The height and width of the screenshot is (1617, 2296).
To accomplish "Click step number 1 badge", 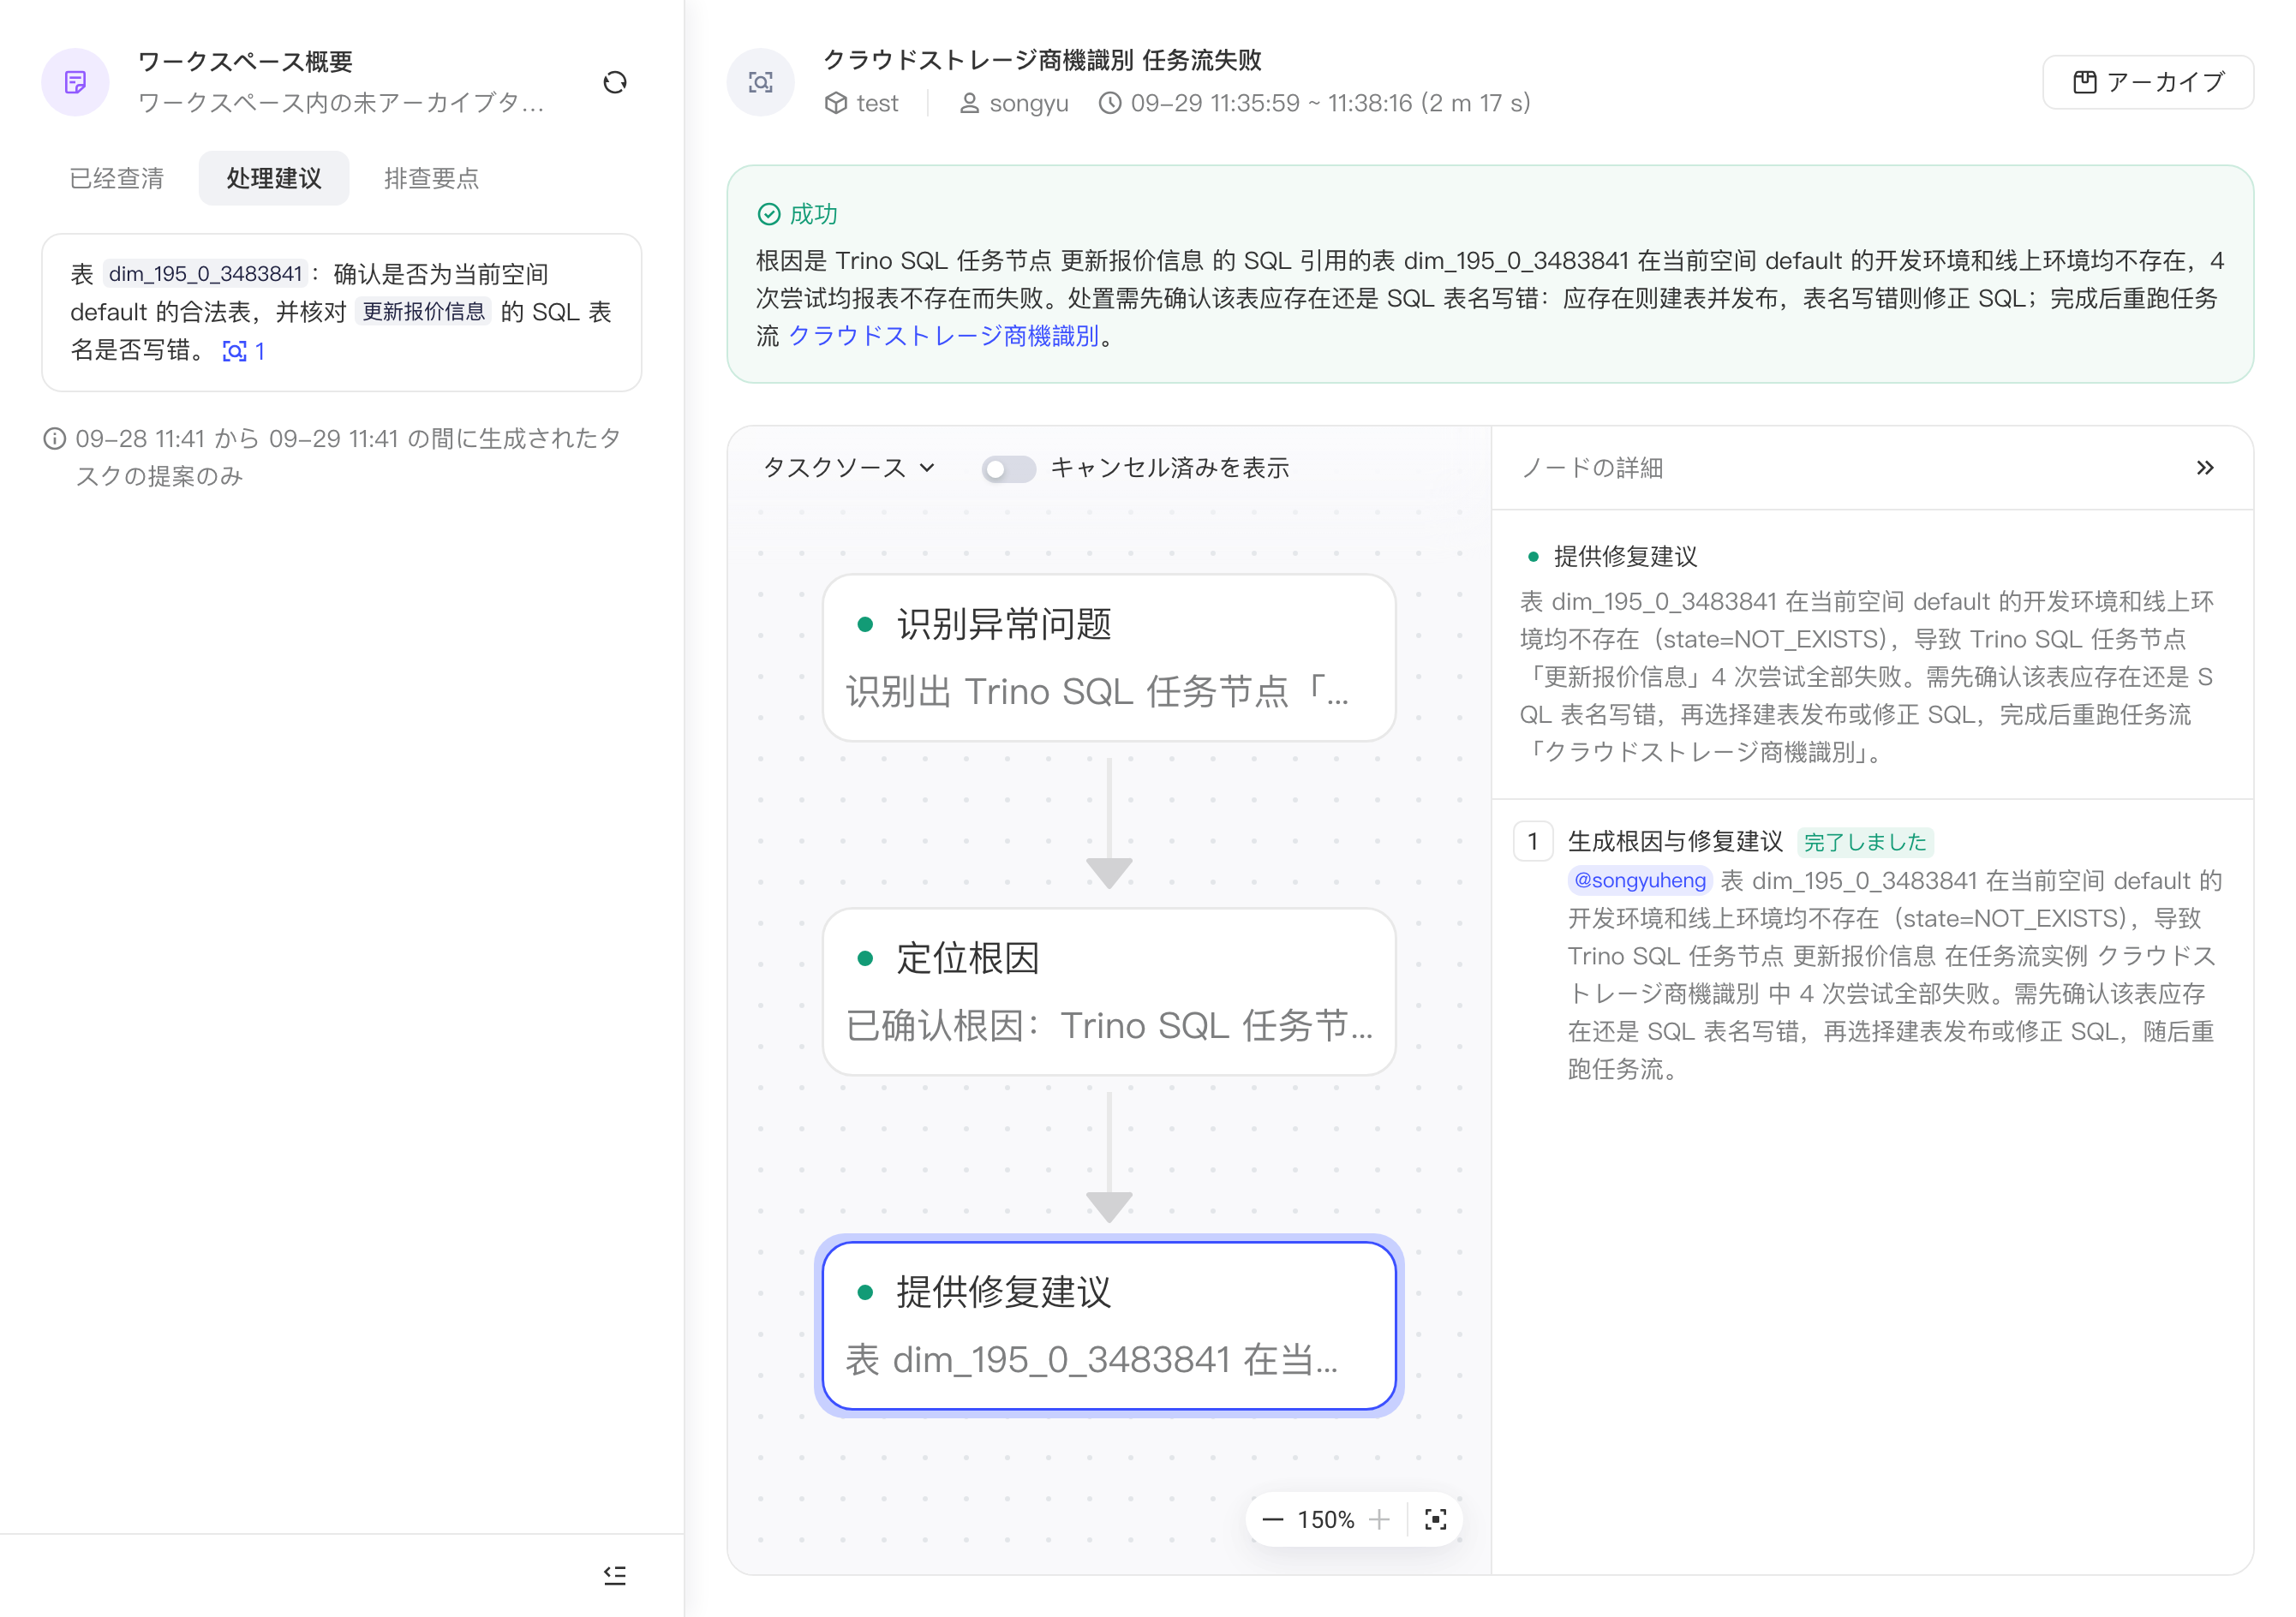I will click(1533, 842).
